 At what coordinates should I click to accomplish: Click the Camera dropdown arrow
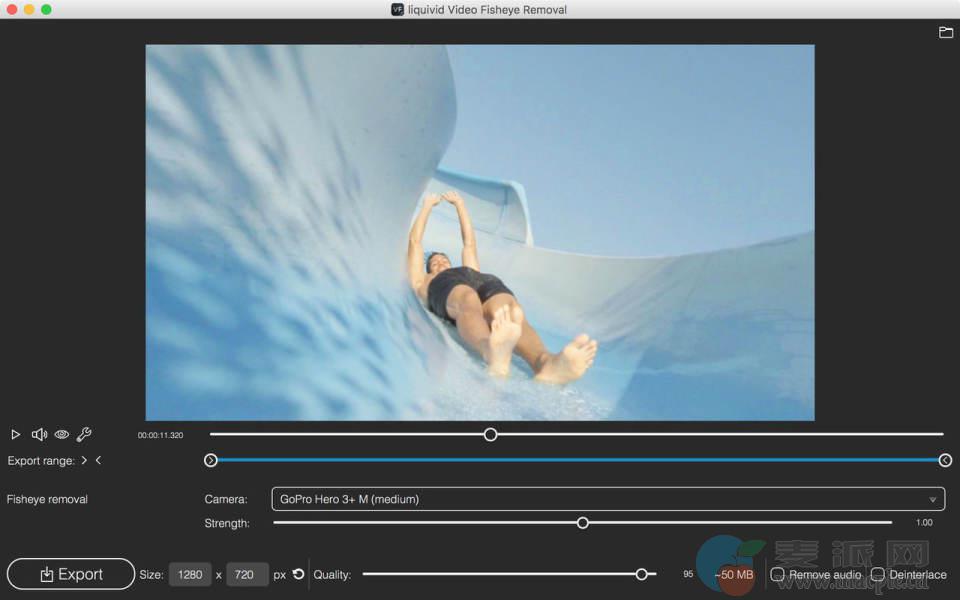pyautogui.click(x=932, y=499)
